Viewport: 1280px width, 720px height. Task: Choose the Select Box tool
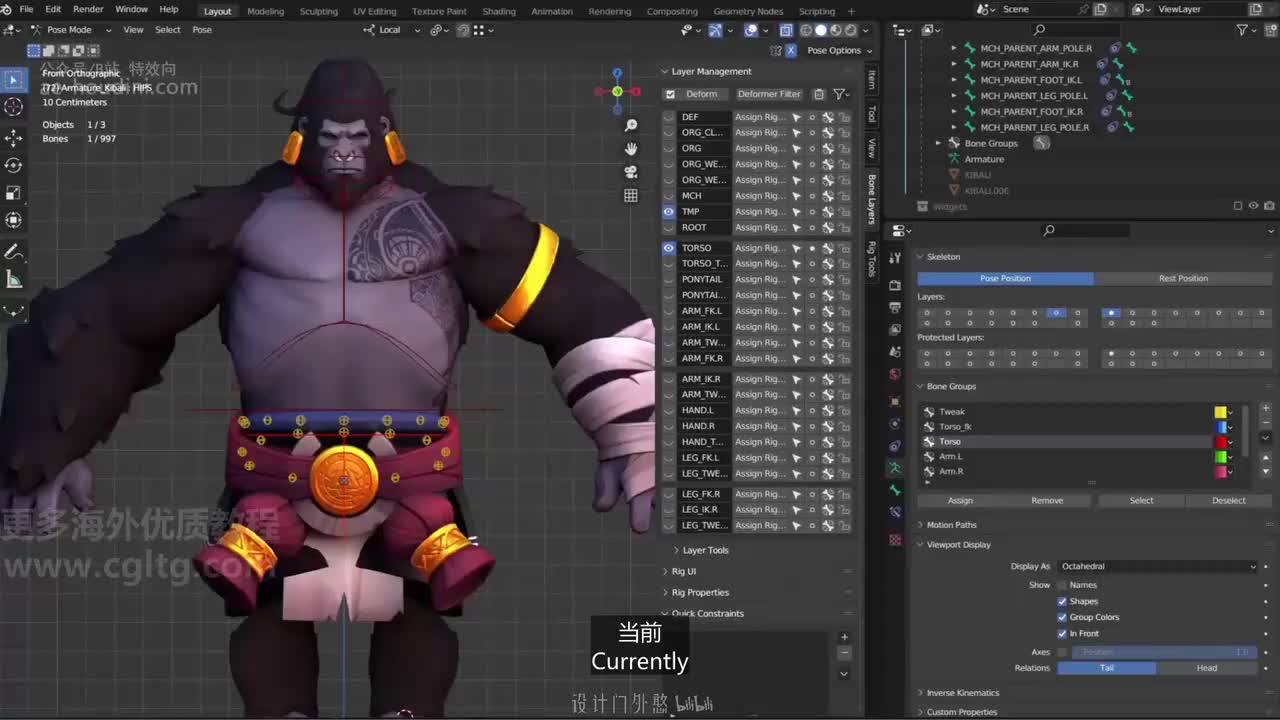[14, 78]
